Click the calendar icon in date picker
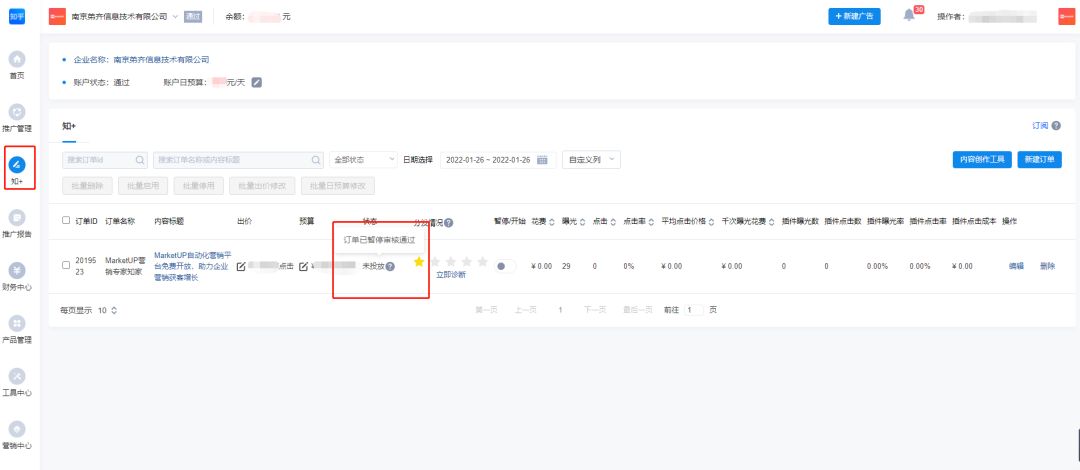 click(x=543, y=160)
